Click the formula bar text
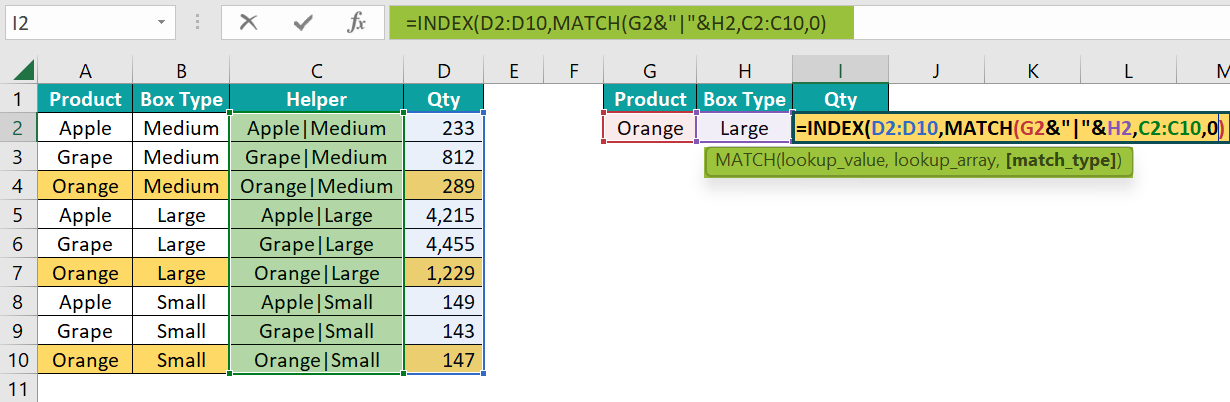Viewport: 1230px width, 402px height. [x=616, y=22]
